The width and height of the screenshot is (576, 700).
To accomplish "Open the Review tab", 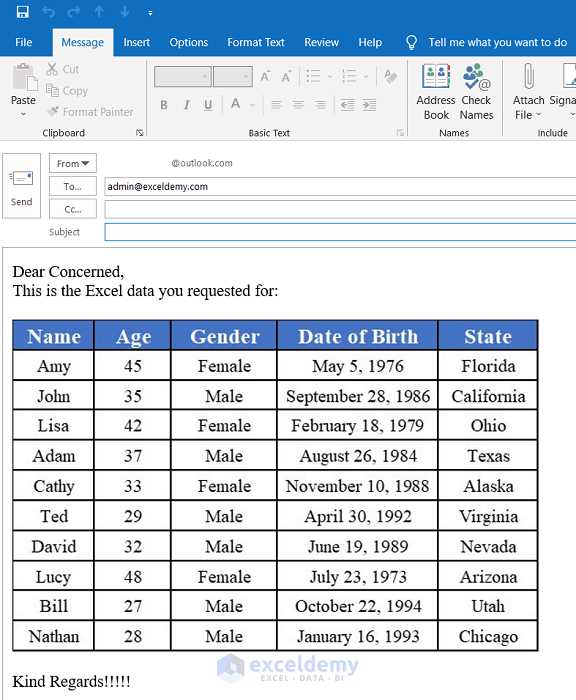I will coord(321,42).
